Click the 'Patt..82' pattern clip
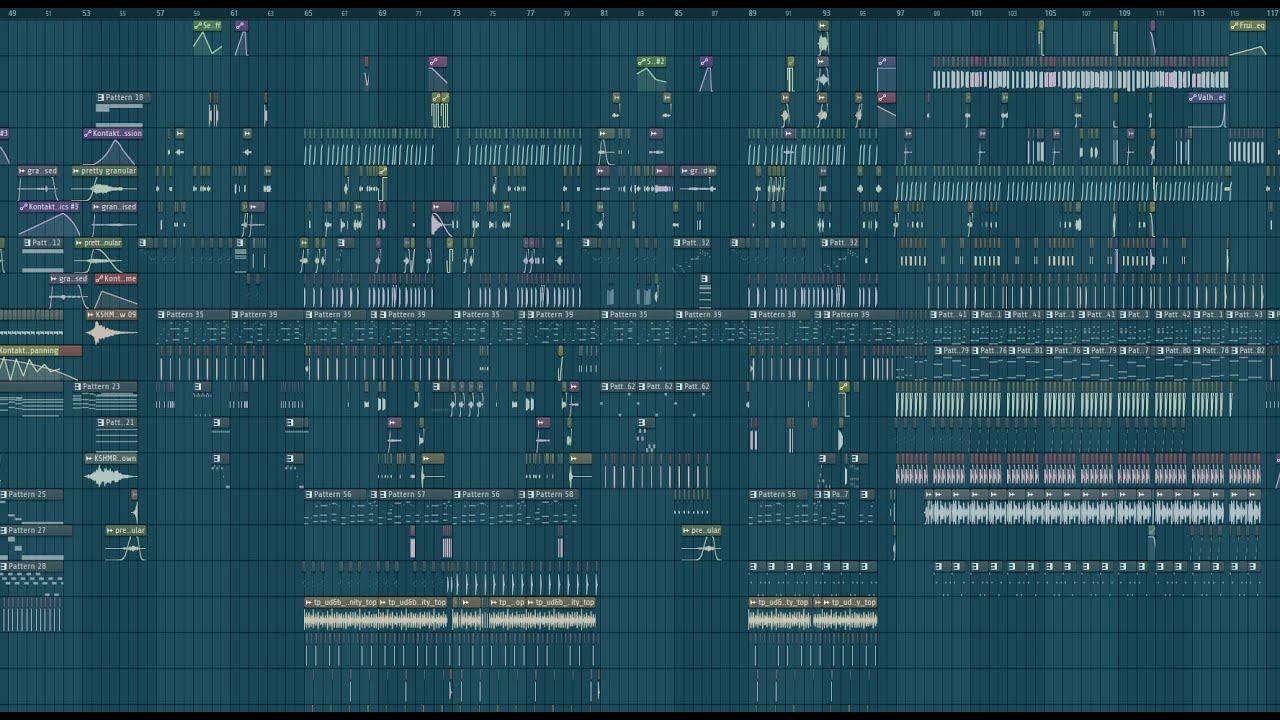Viewport: 1280px width, 720px height. (x=1247, y=350)
